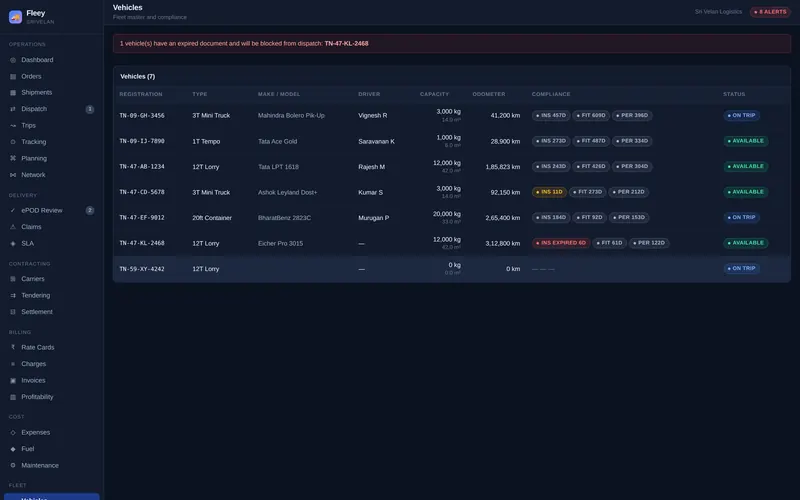The image size is (800, 500).
Task: Go to the Trips page
Action: click(x=52, y=126)
